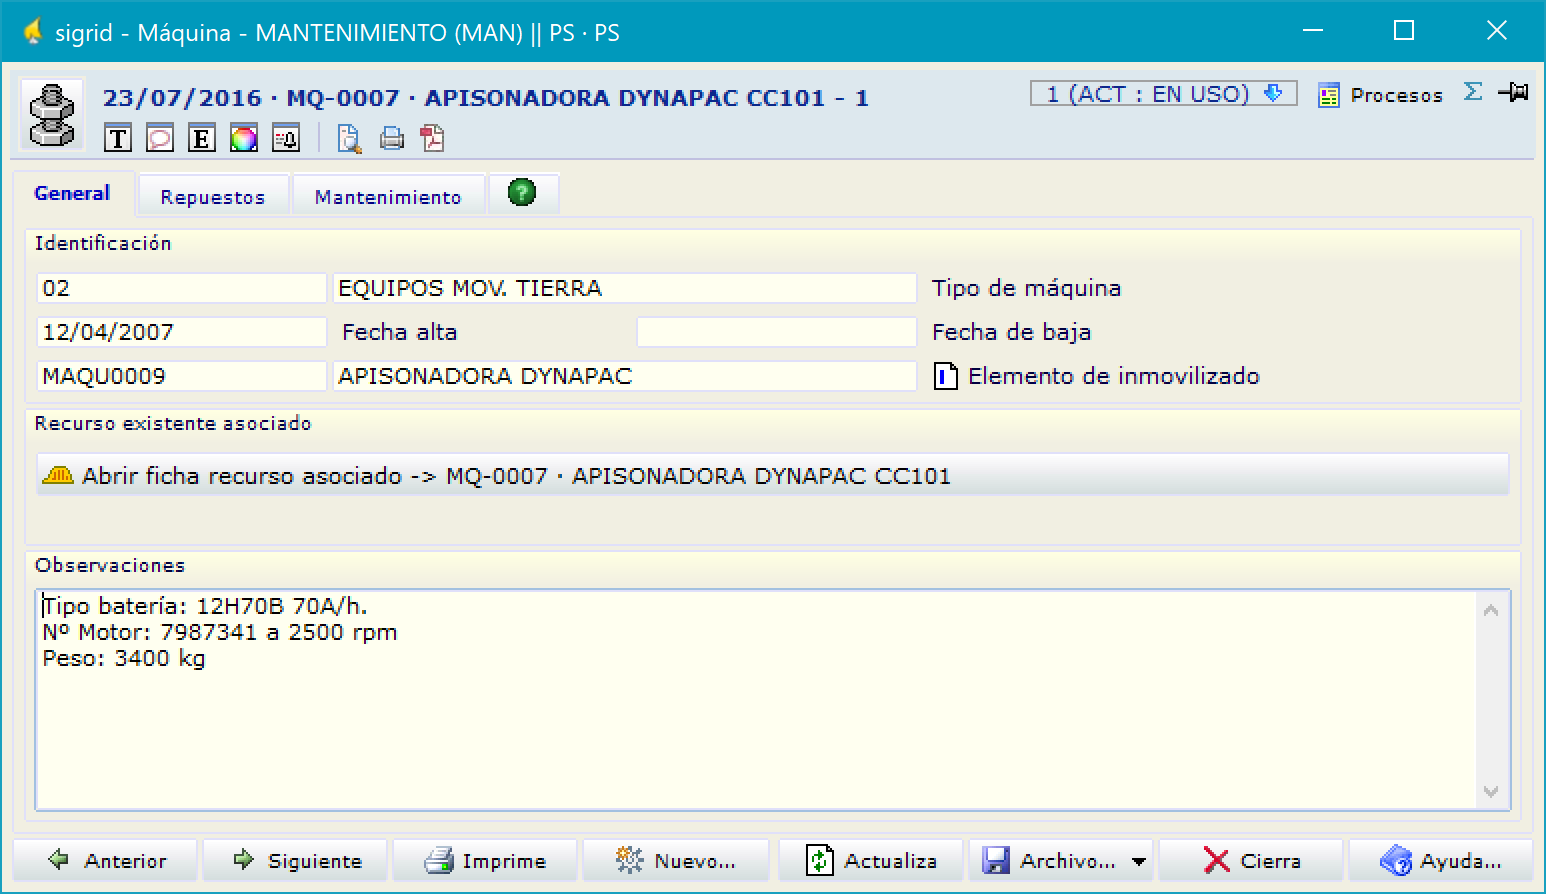Image resolution: width=1546 pixels, height=894 pixels.
Task: Click the Actualiza button
Action: (x=871, y=860)
